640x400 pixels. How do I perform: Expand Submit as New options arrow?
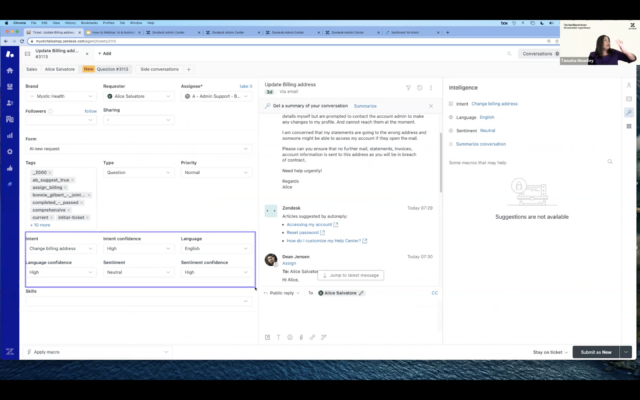[x=626, y=352]
